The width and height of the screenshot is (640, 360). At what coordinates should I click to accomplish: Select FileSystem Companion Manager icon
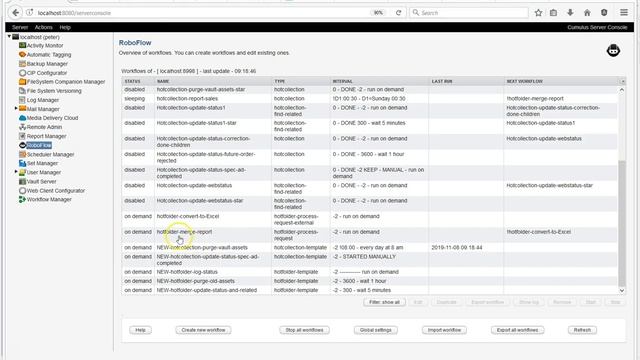pos(22,82)
